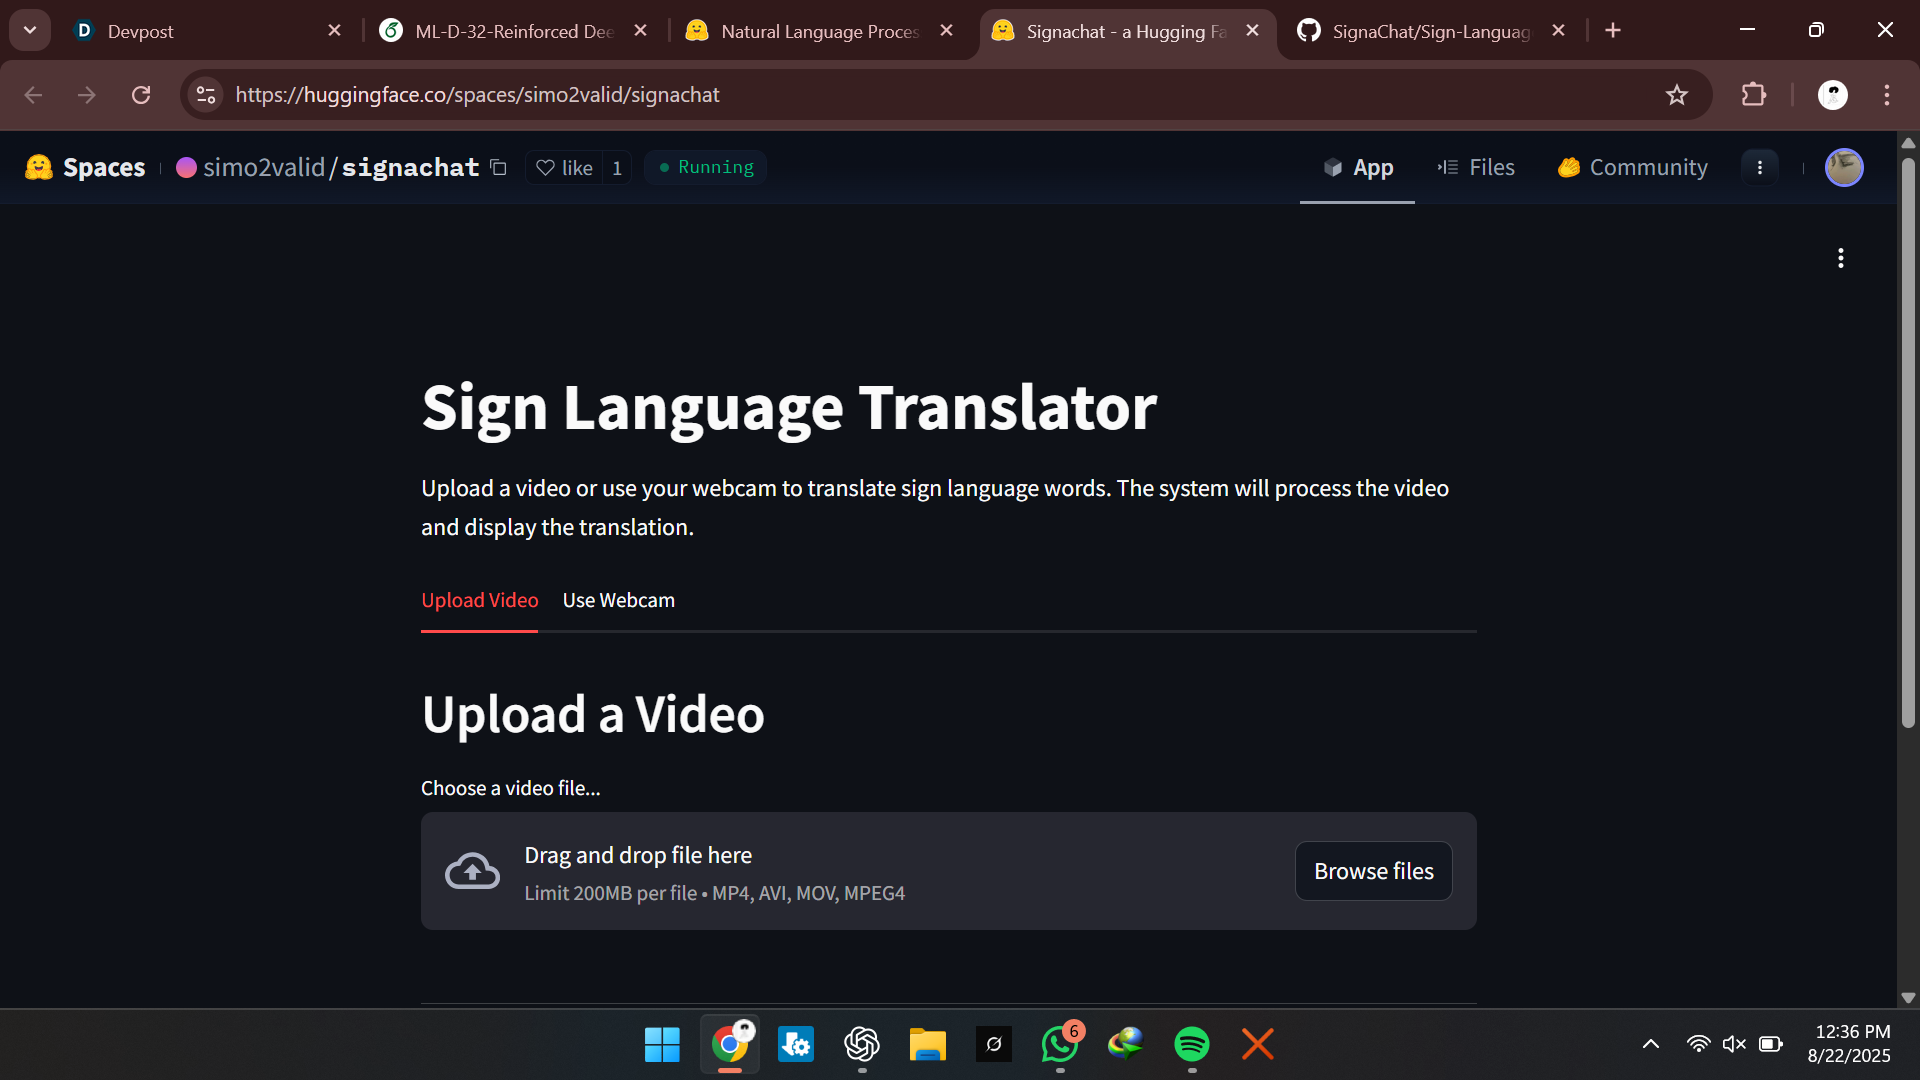Go to the Community tab
The width and height of the screenshot is (1920, 1080).
click(1633, 168)
